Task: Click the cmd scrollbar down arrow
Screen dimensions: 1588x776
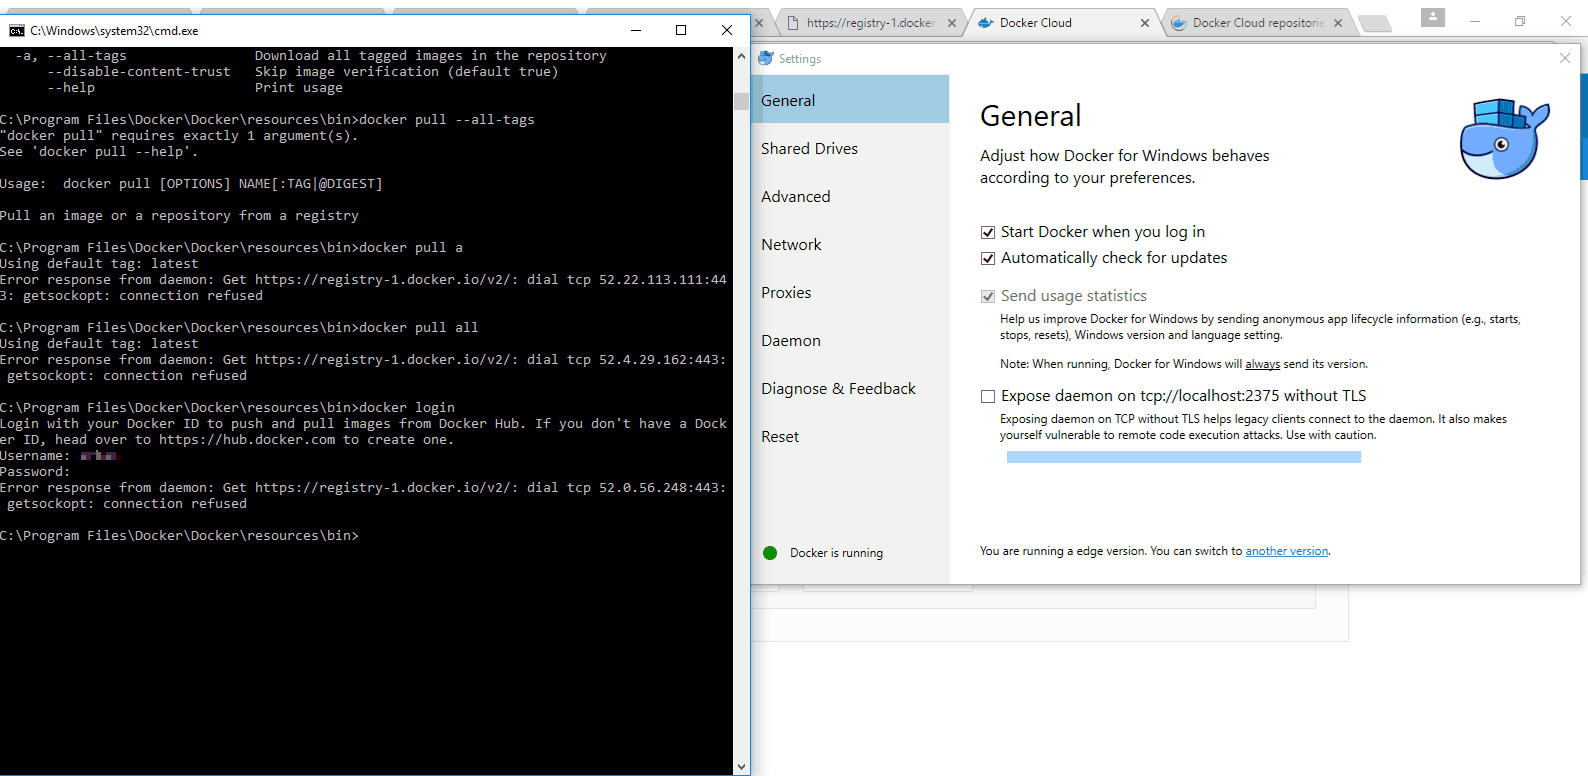Action: click(x=741, y=767)
